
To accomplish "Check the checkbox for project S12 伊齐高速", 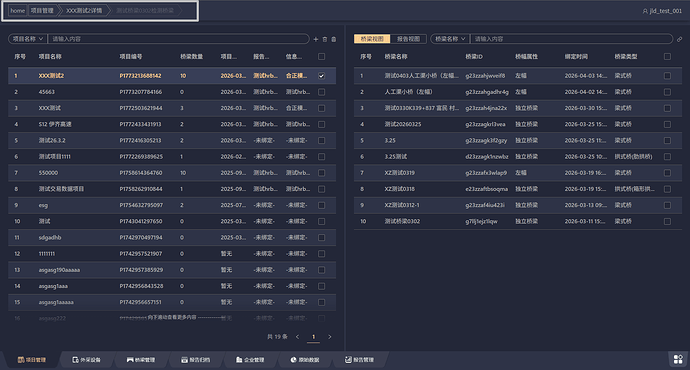I will 322,125.
